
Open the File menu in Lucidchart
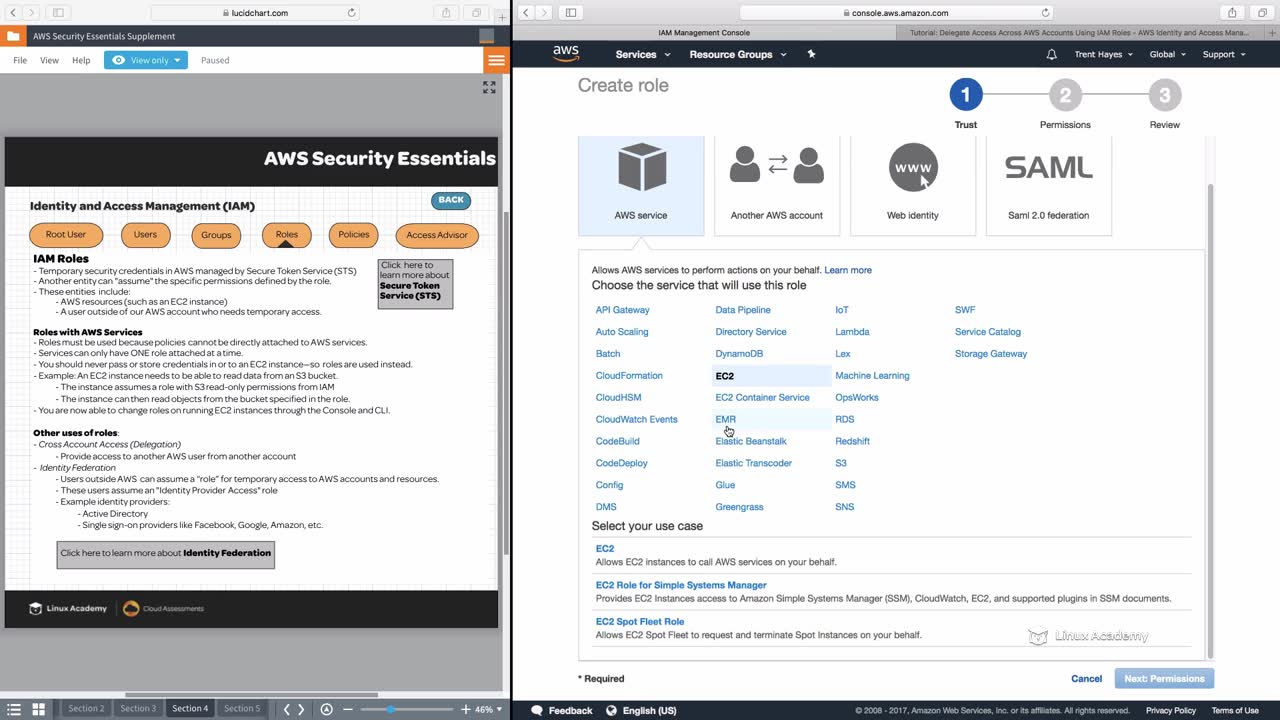coord(20,60)
